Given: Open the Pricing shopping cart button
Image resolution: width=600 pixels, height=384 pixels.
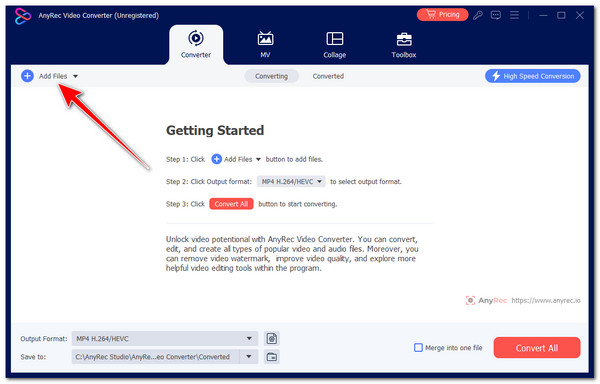Looking at the screenshot, I should coord(442,15).
